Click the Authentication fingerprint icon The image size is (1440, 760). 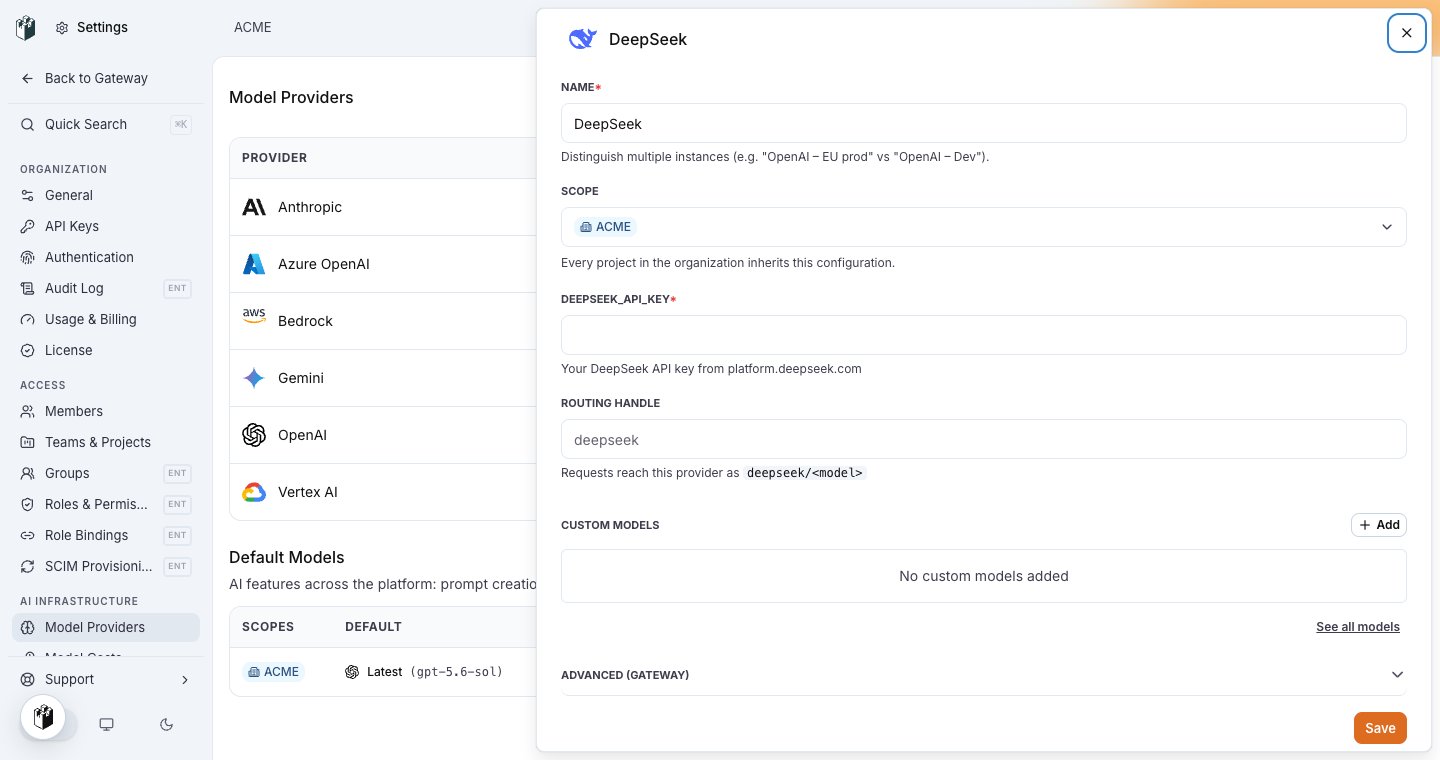27,257
